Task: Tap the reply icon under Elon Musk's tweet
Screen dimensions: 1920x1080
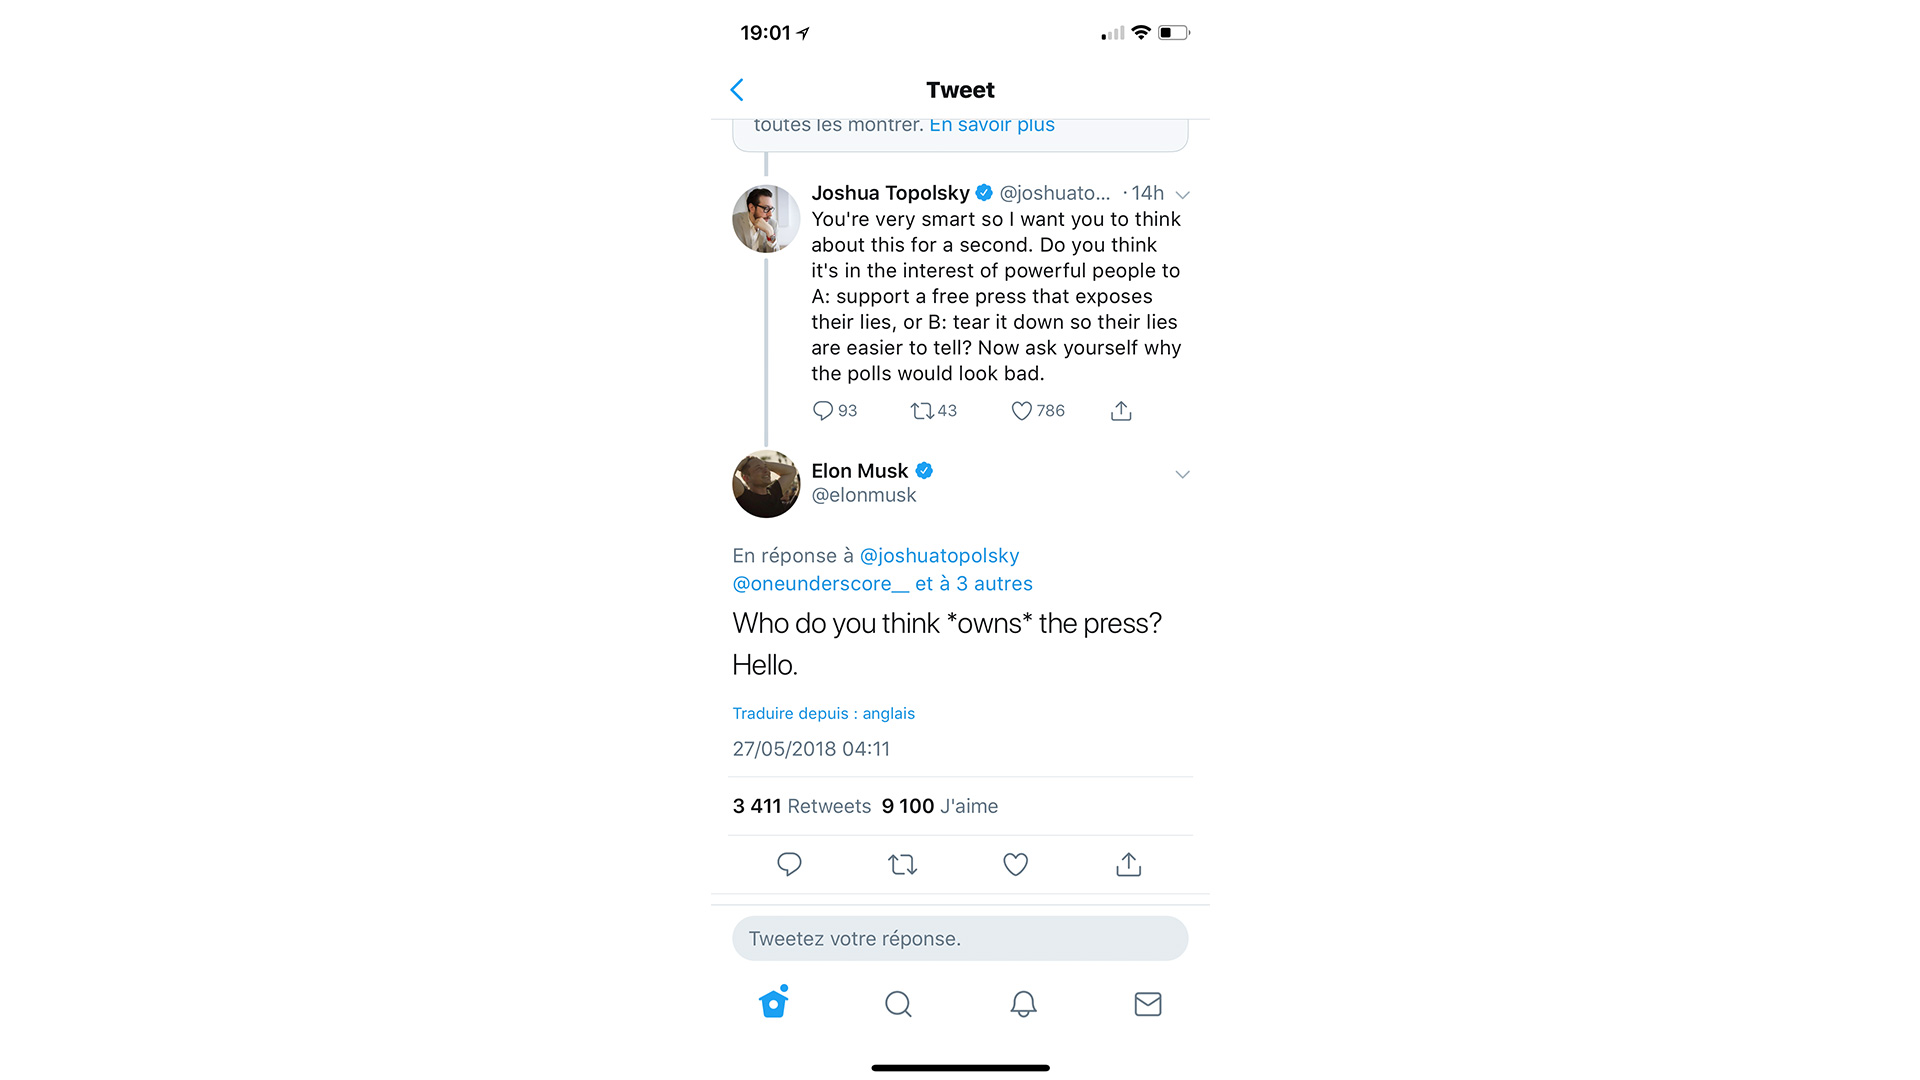Action: 789,864
